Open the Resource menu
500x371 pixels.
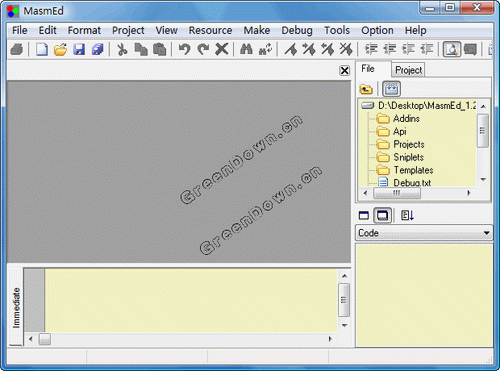coord(210,30)
